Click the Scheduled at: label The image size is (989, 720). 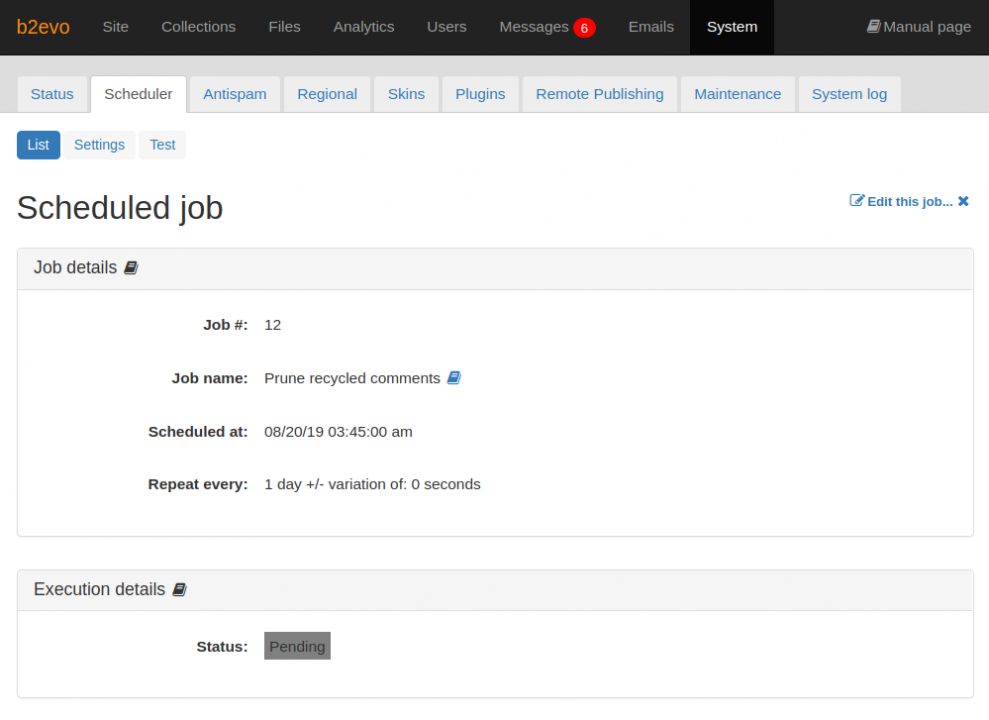[198, 432]
